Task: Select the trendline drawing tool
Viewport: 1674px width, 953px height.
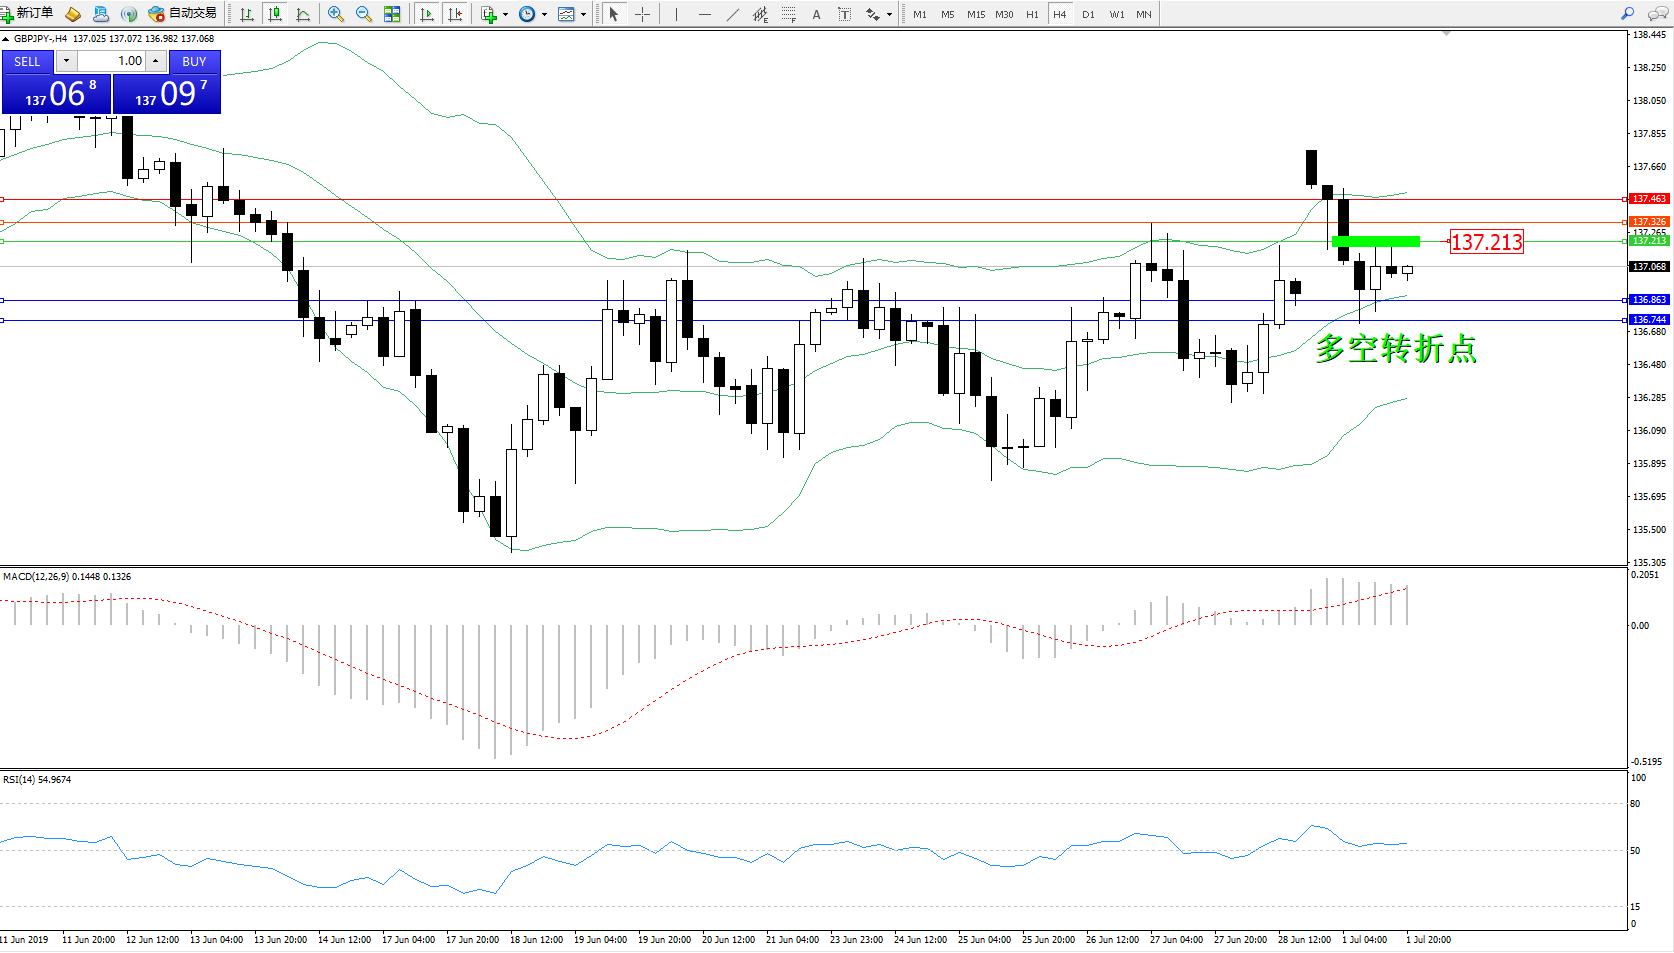Action: click(x=733, y=14)
